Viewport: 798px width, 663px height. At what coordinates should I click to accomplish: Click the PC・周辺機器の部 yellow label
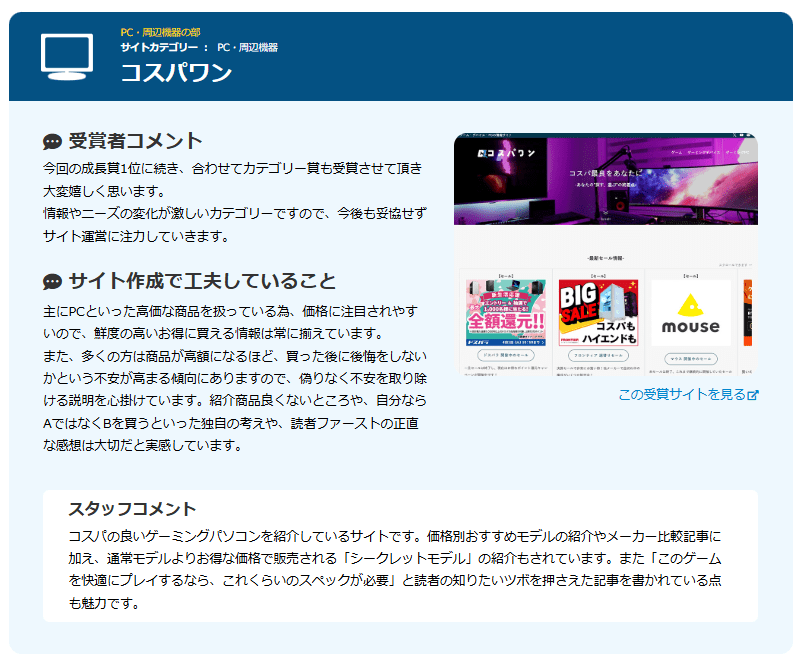pos(160,32)
